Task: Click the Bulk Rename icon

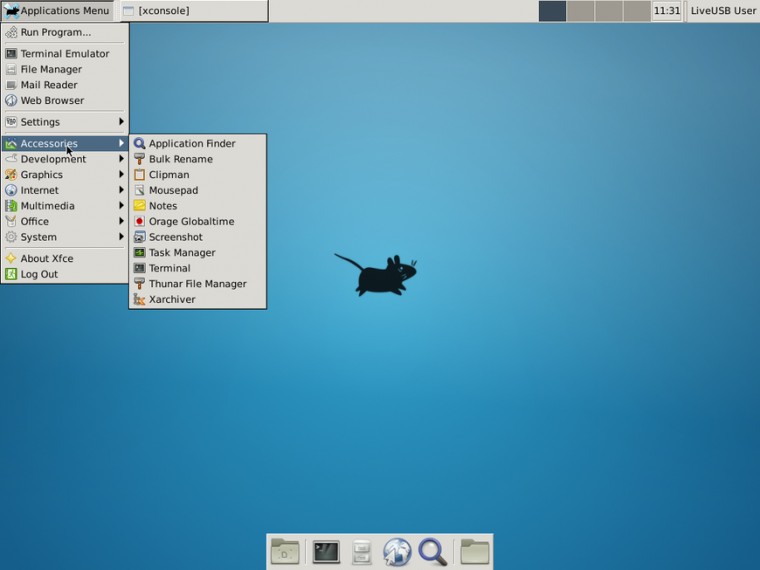Action: point(140,159)
